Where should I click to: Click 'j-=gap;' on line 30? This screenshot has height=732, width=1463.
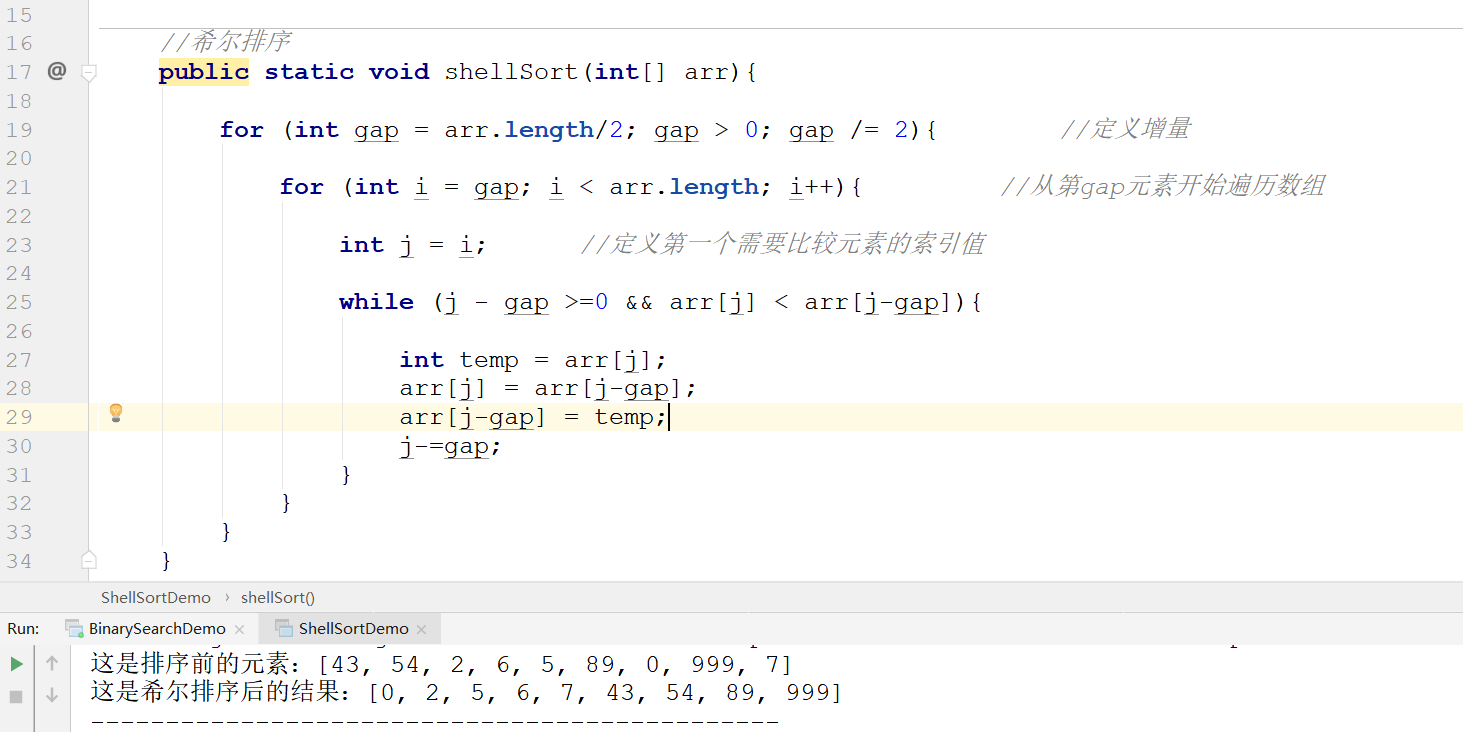[451, 446]
